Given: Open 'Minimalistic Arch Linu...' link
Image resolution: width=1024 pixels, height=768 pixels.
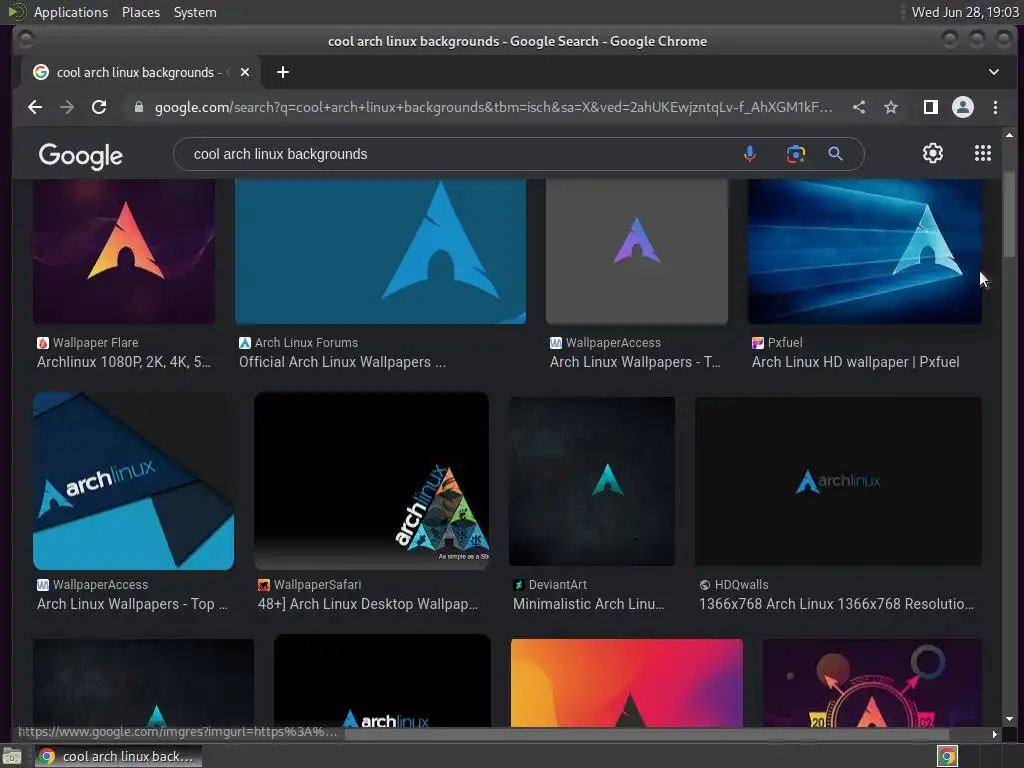Looking at the screenshot, I should coord(588,604).
